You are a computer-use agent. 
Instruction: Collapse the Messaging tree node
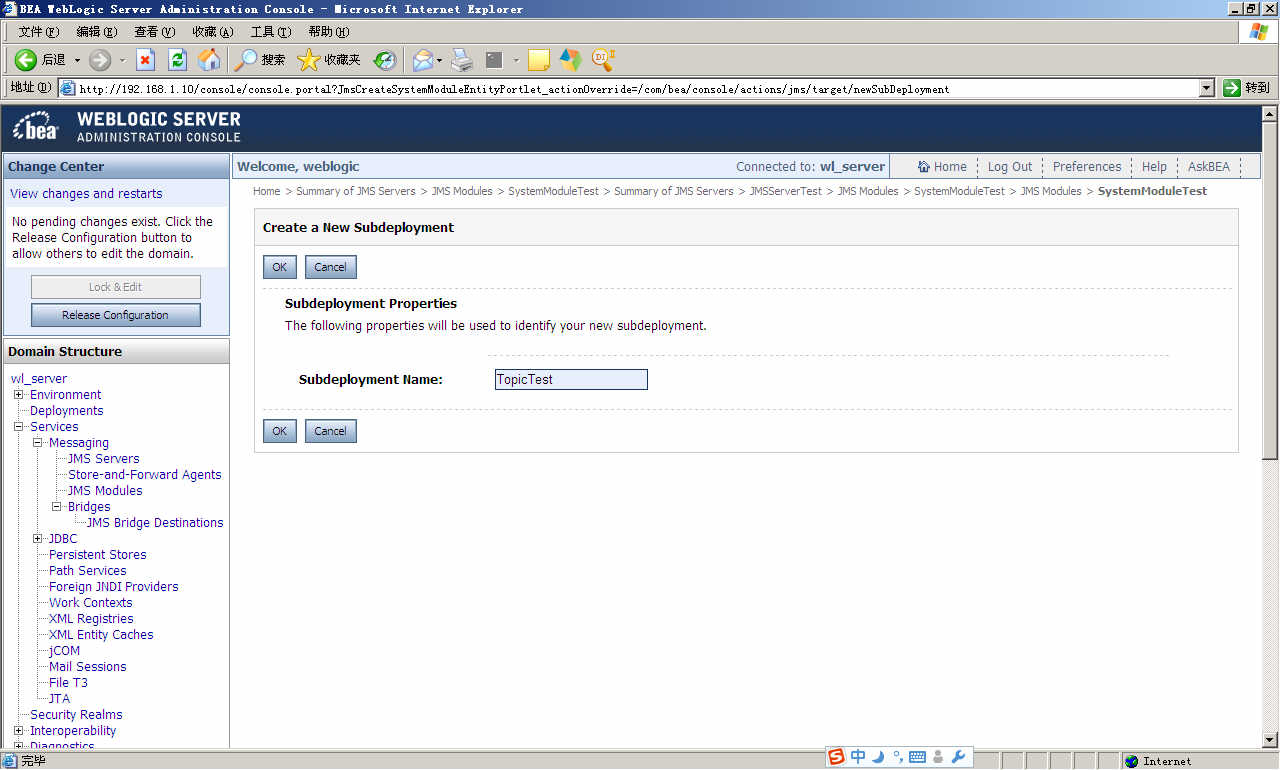pos(37,442)
